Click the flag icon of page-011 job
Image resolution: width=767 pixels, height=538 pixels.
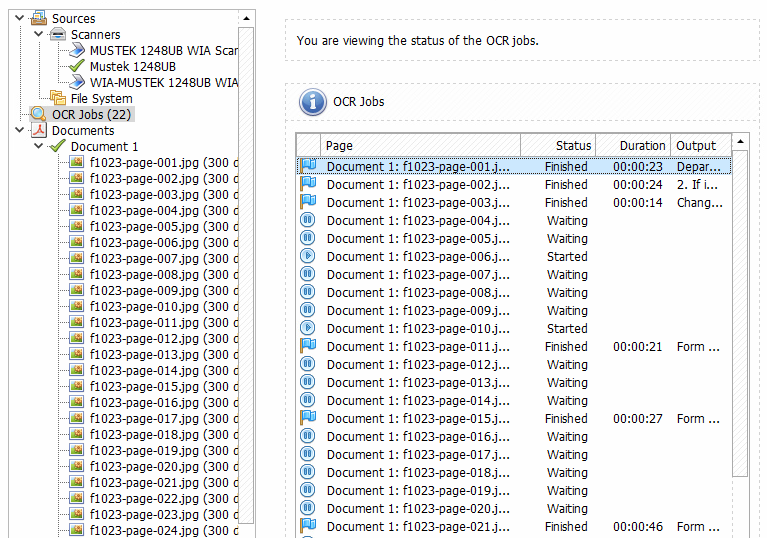(x=308, y=345)
